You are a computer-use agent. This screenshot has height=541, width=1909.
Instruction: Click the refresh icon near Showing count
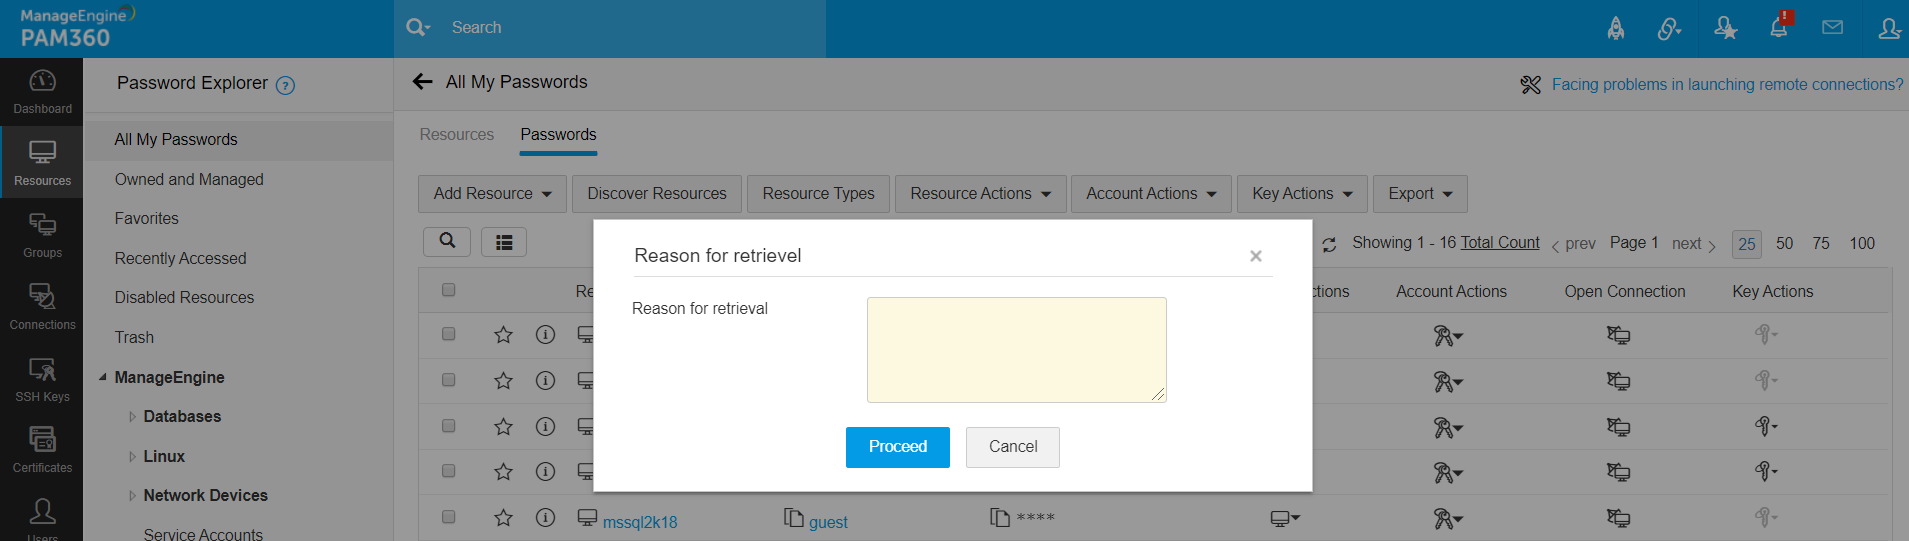(1329, 244)
